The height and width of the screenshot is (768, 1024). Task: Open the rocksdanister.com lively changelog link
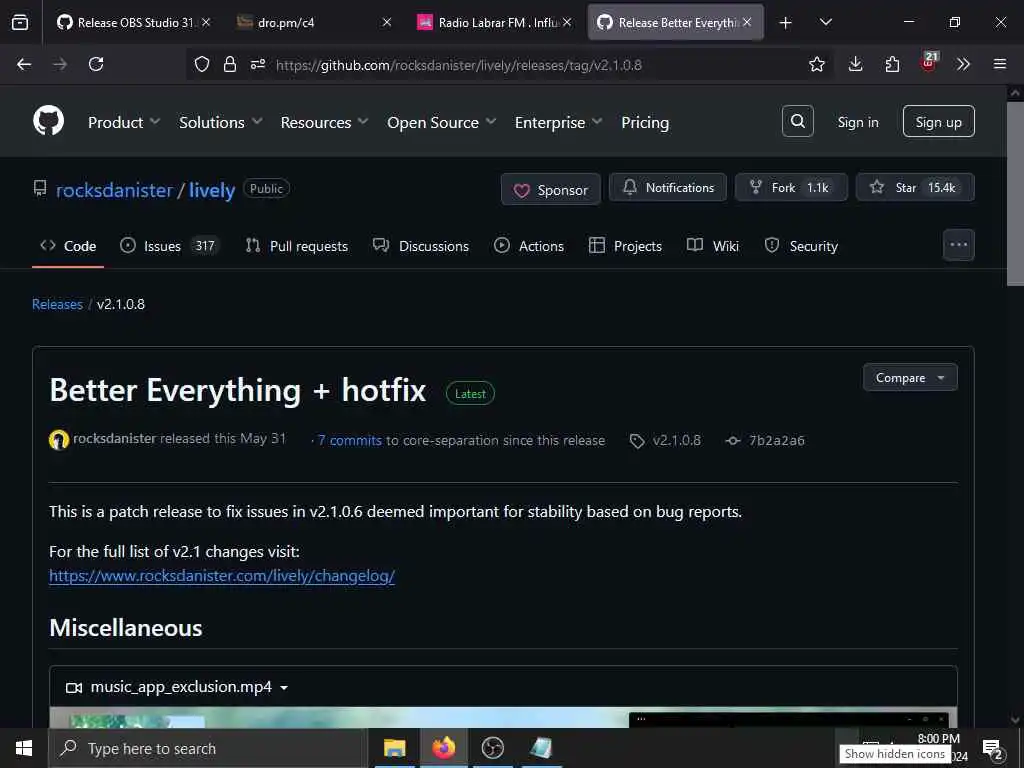pos(222,575)
